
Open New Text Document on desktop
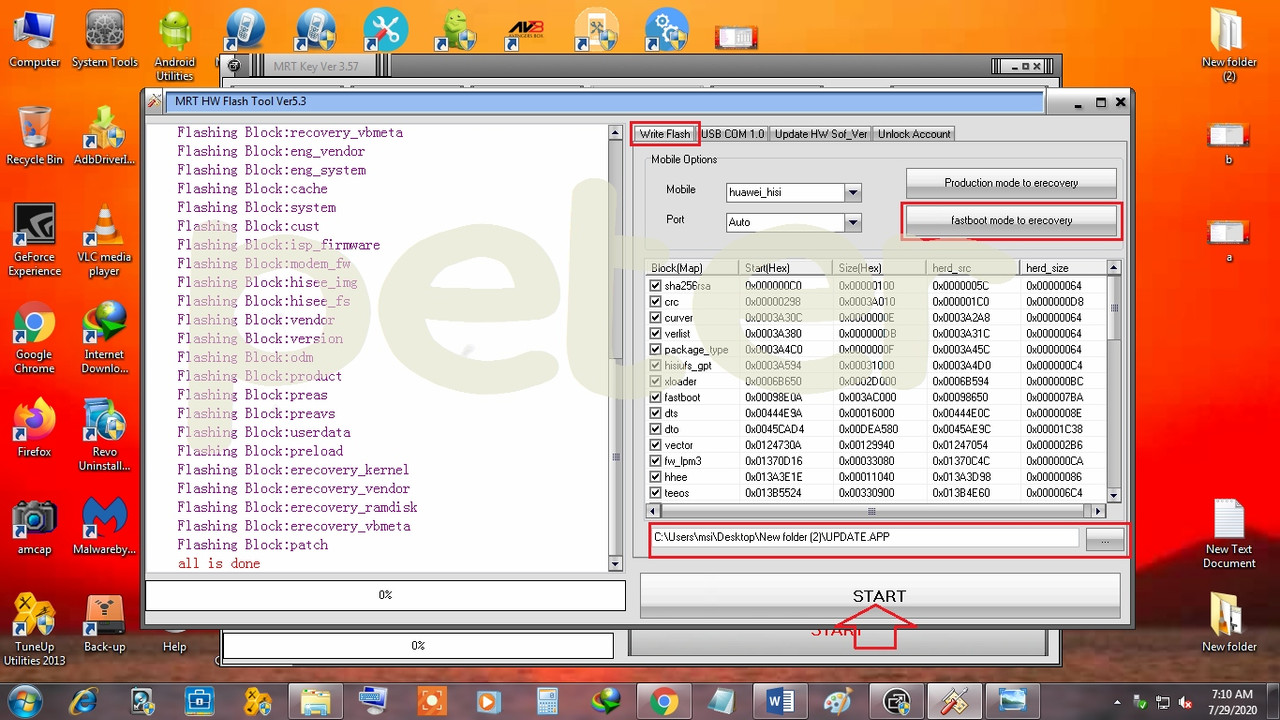click(x=1229, y=535)
